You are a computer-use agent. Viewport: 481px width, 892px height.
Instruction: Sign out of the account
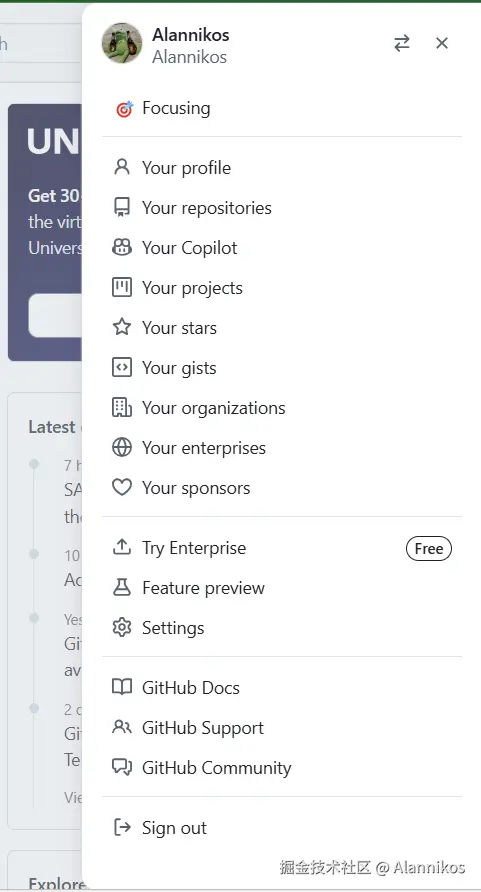coord(282,828)
